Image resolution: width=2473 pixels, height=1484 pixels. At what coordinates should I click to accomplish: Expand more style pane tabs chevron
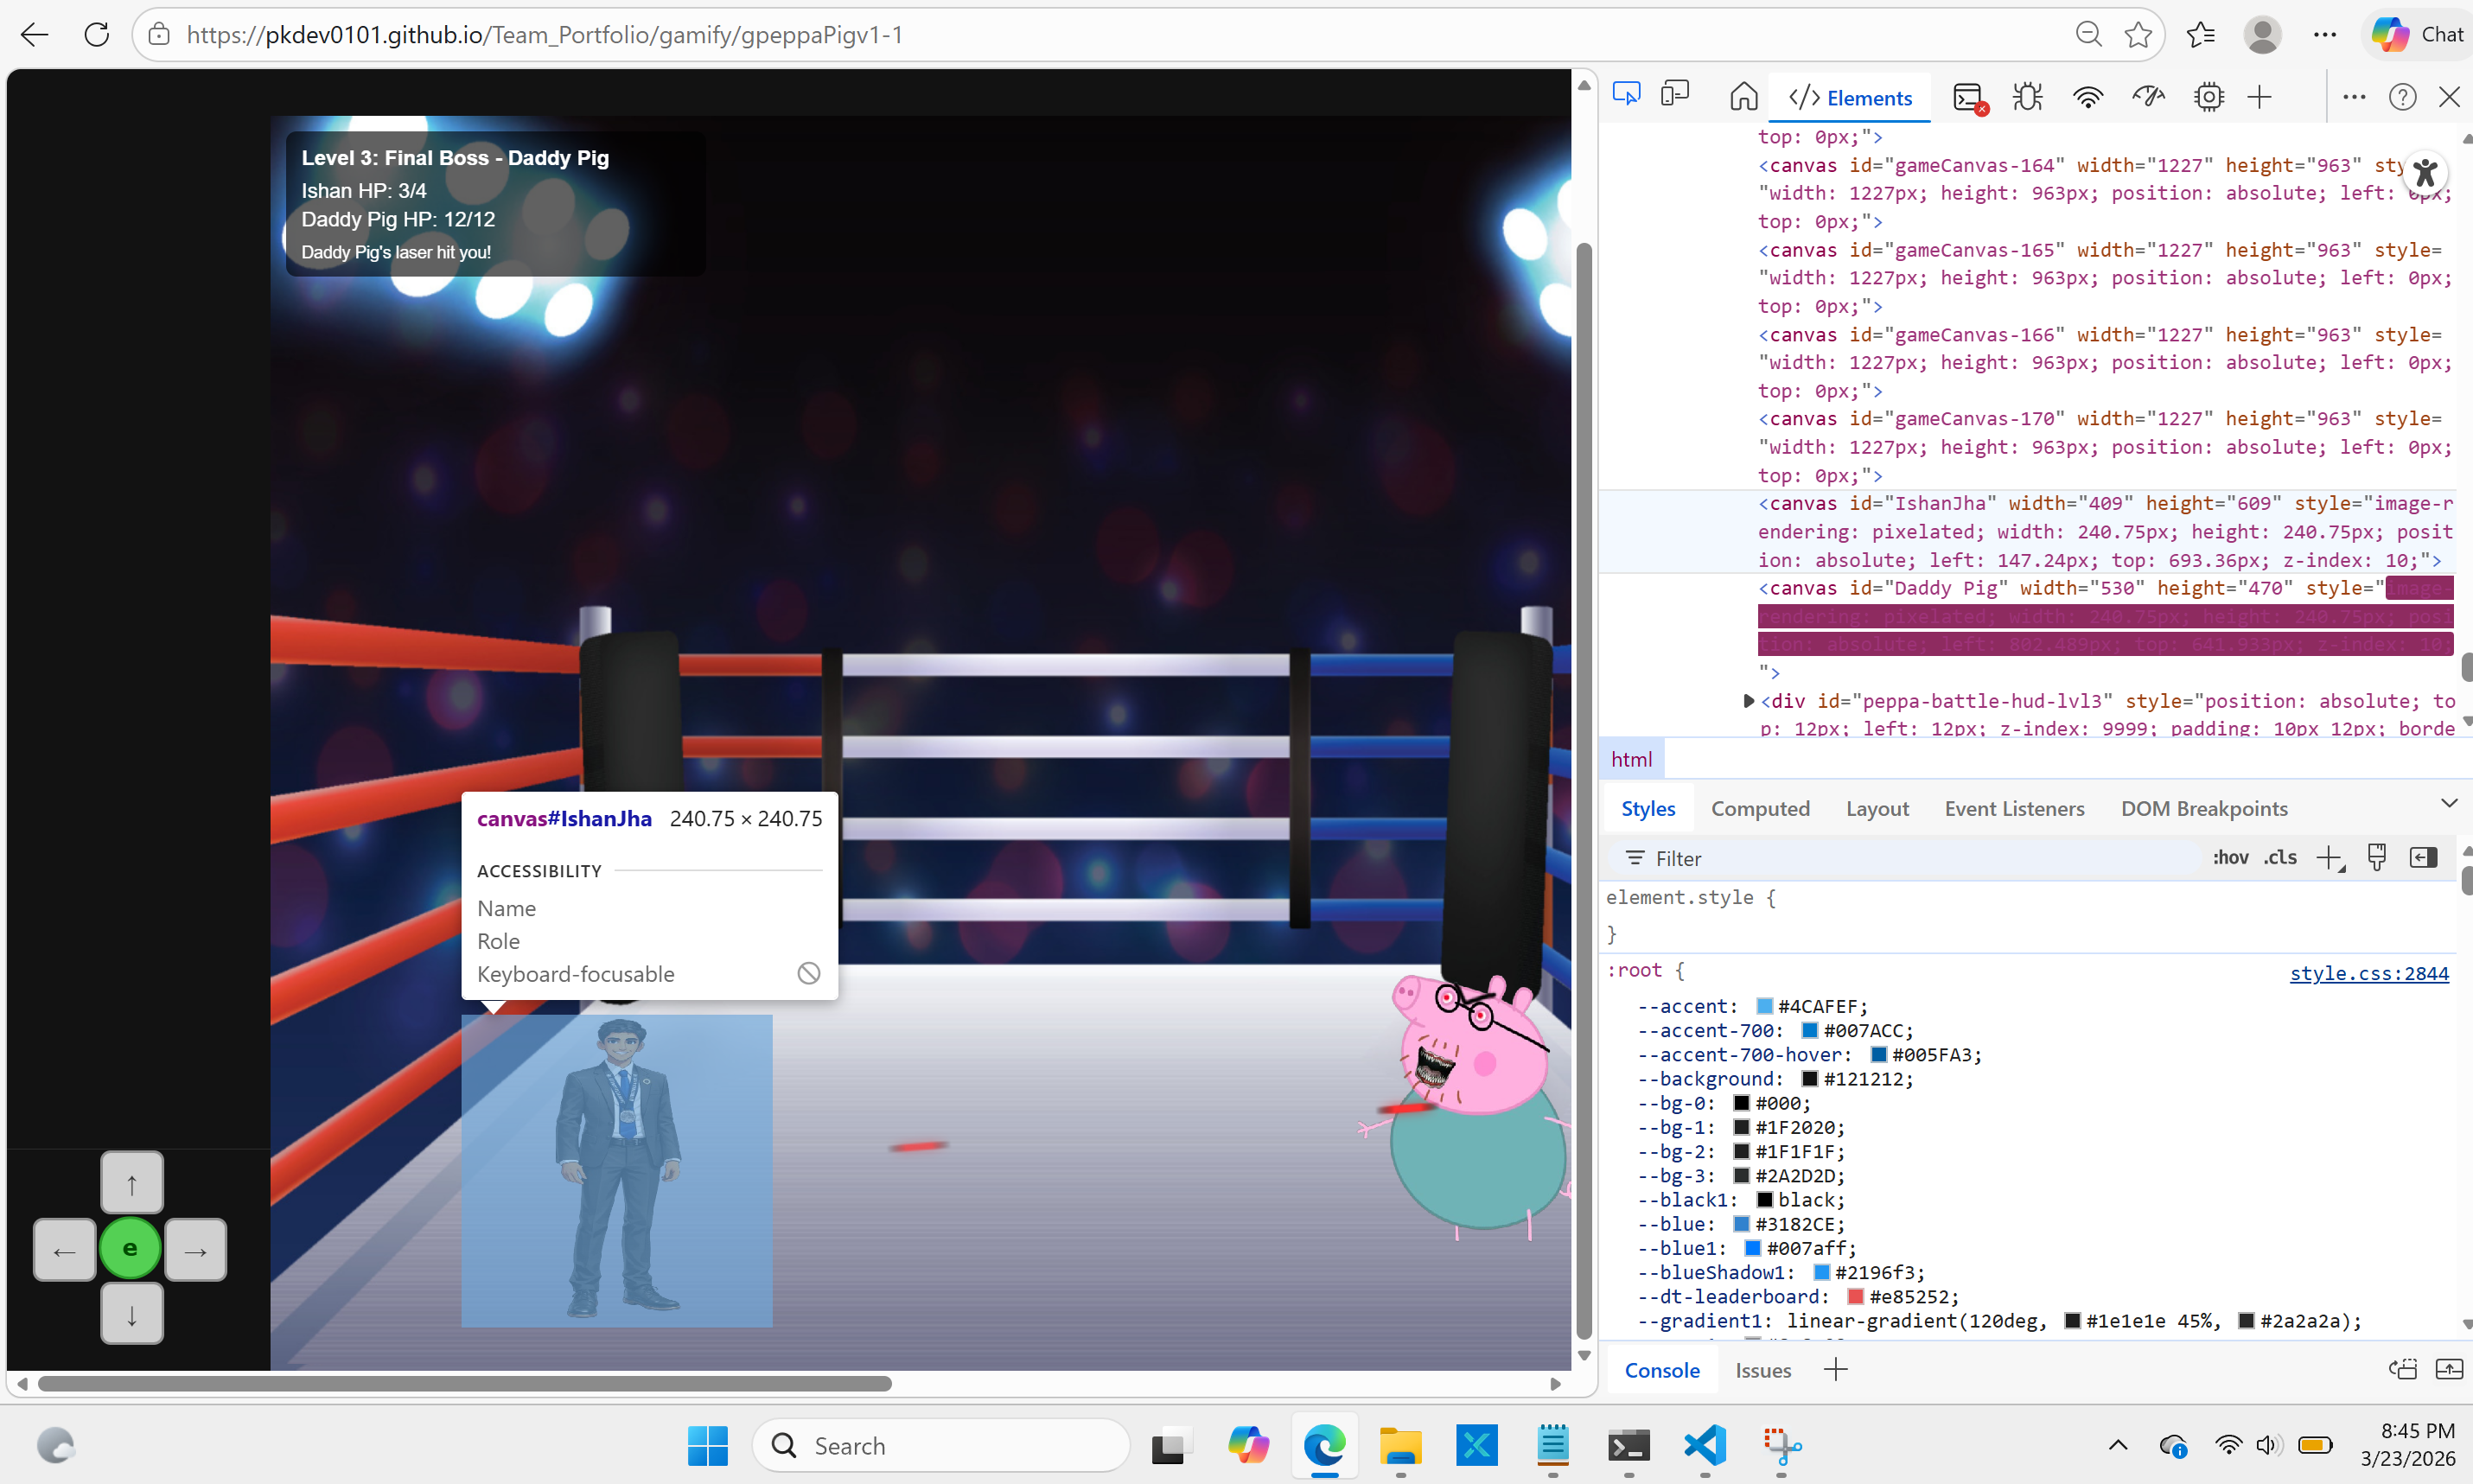[x=2448, y=803]
